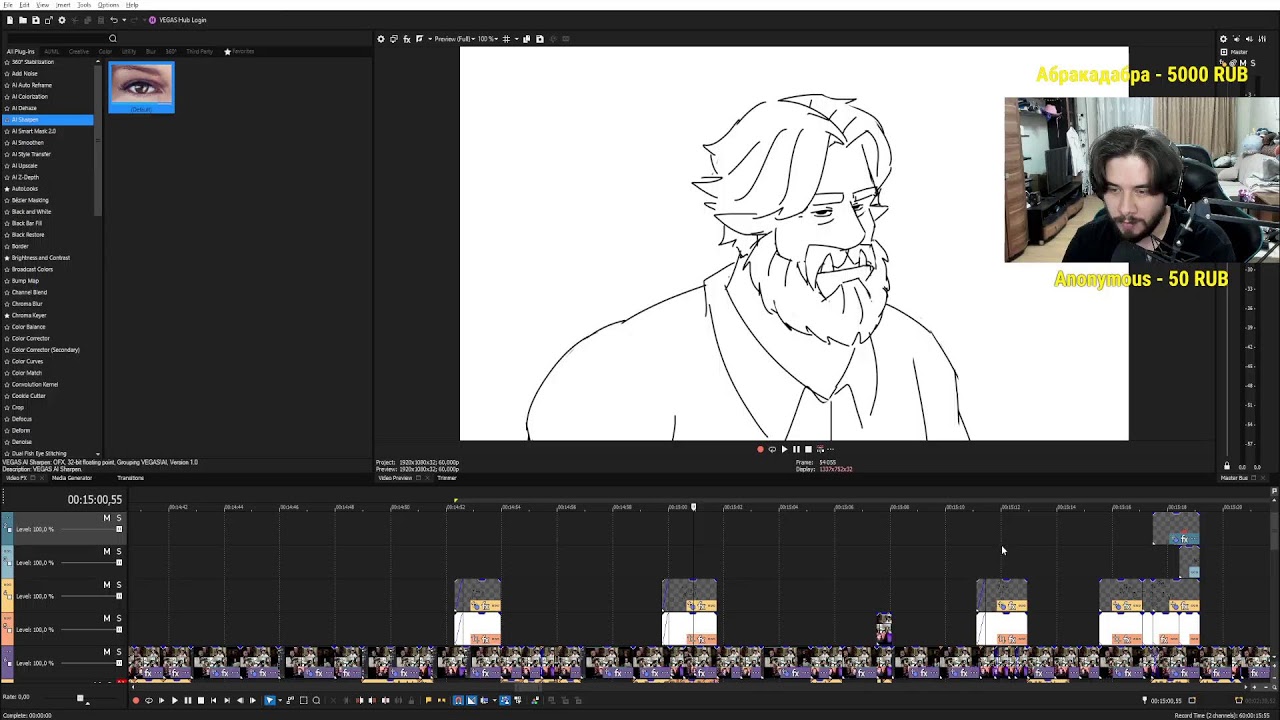Switch to the Master Bus tab
This screenshot has height=720, width=1280.
point(1235,478)
